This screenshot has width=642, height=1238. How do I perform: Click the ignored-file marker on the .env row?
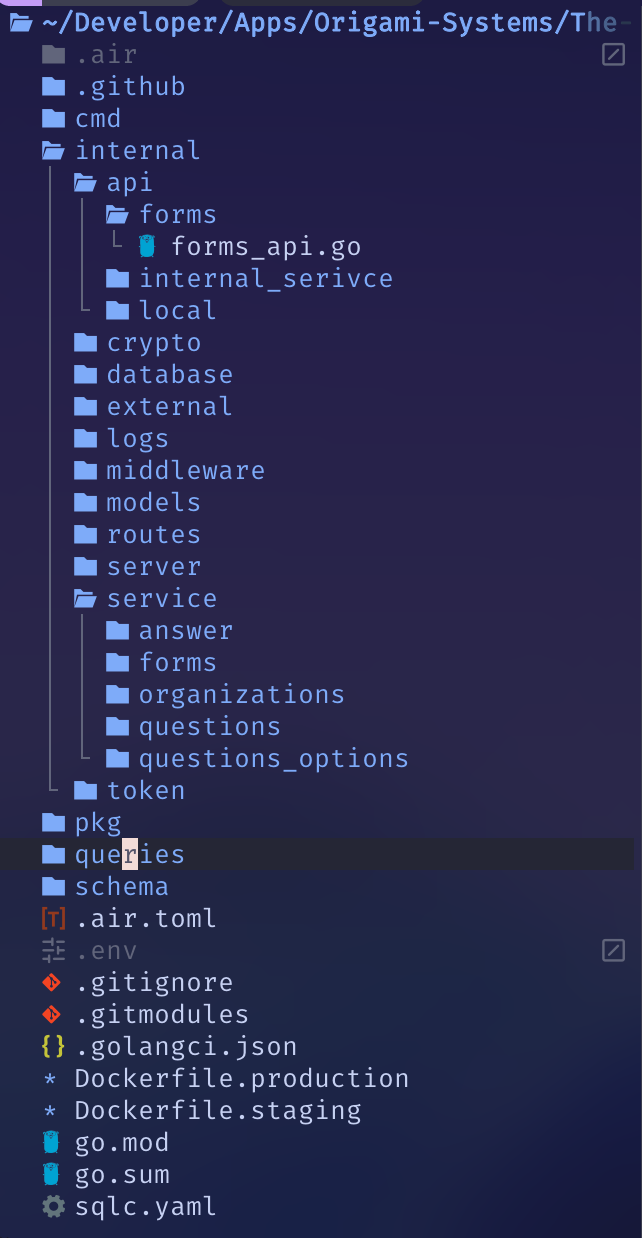pos(613,950)
